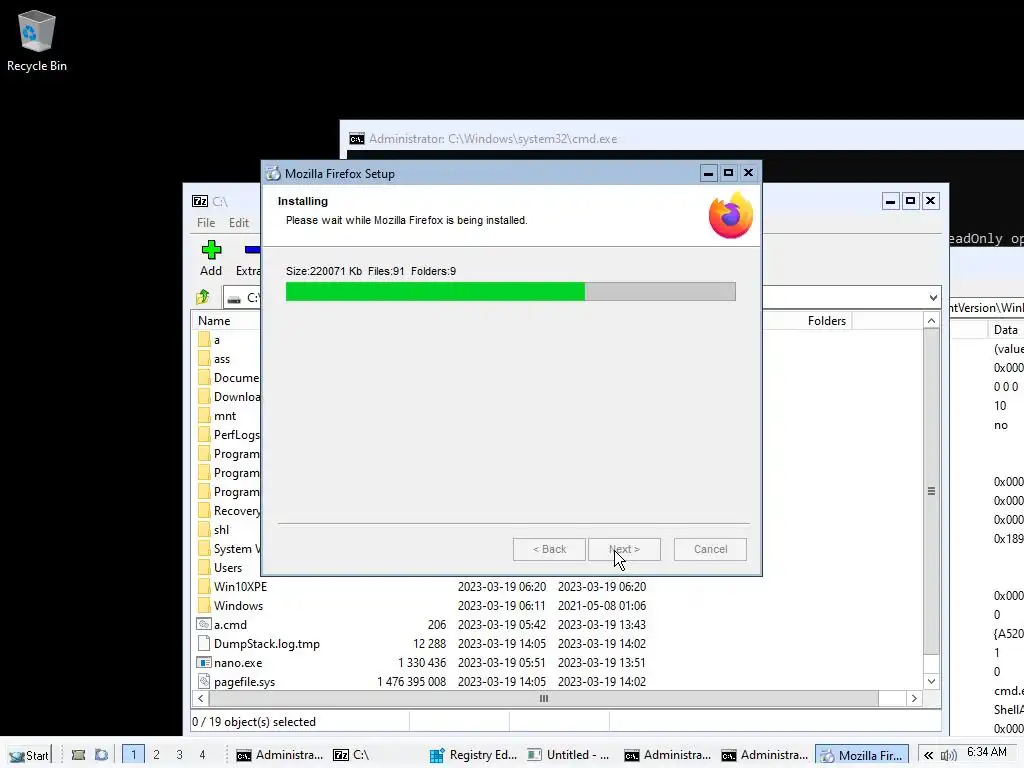Screen dimensions: 1024x768
Task: Open the Edit menu in 7-Zip
Action: click(239, 223)
